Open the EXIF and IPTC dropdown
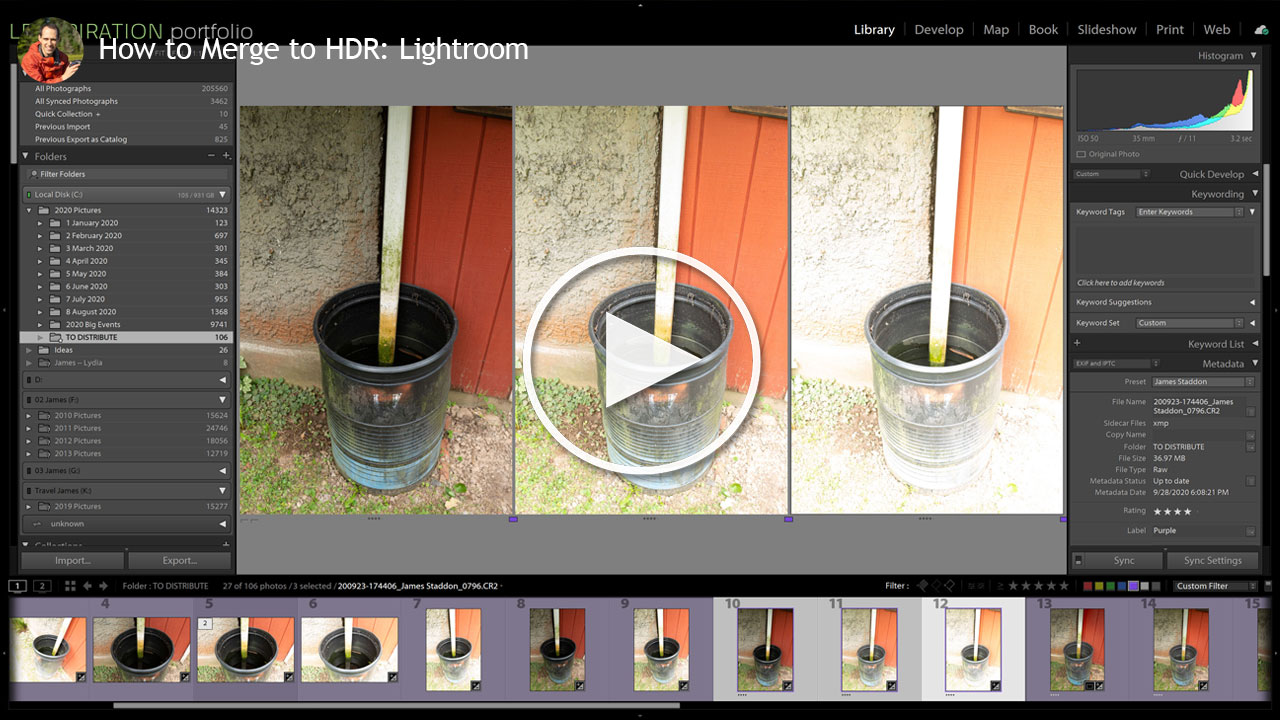1280x720 pixels. (1117, 364)
